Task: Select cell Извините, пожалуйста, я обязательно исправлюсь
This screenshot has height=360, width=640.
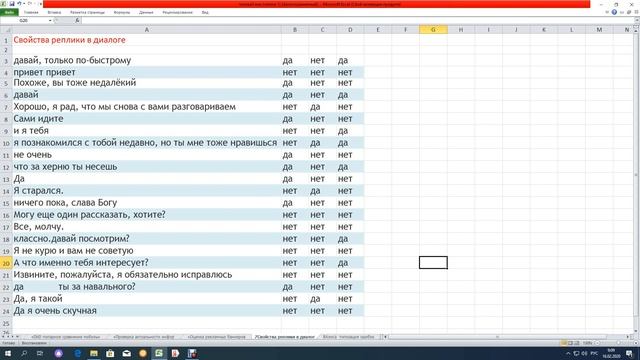Action: coord(147,275)
